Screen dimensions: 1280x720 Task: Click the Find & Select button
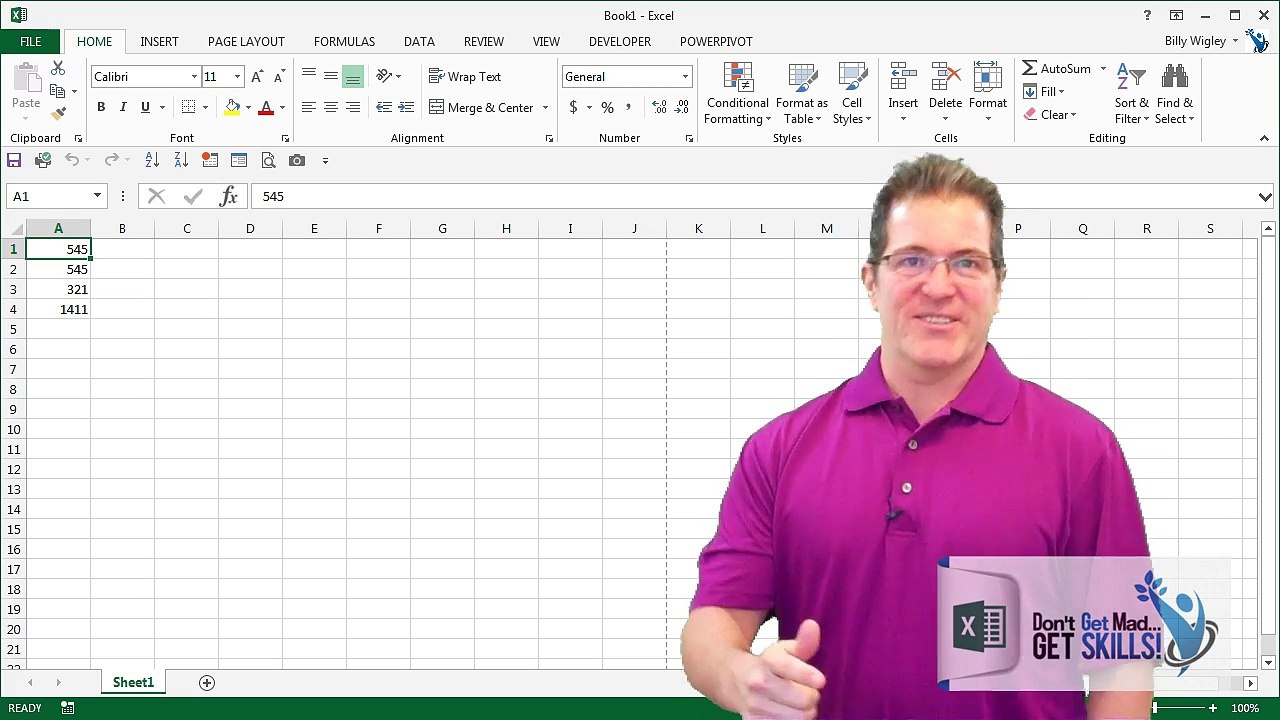[1175, 94]
